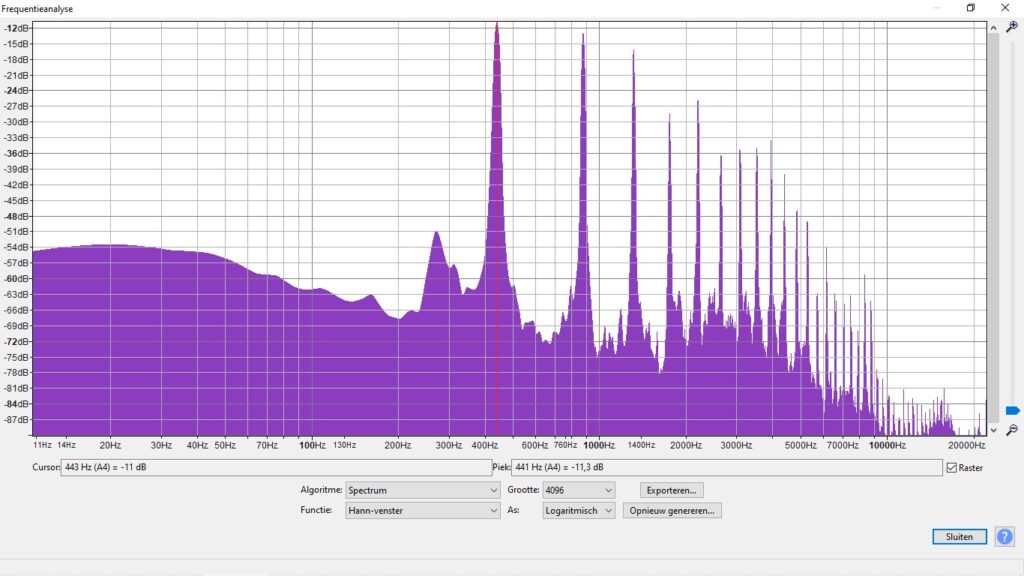The width and height of the screenshot is (1024, 576).
Task: Click the Cursor readout field
Action: tap(275, 467)
